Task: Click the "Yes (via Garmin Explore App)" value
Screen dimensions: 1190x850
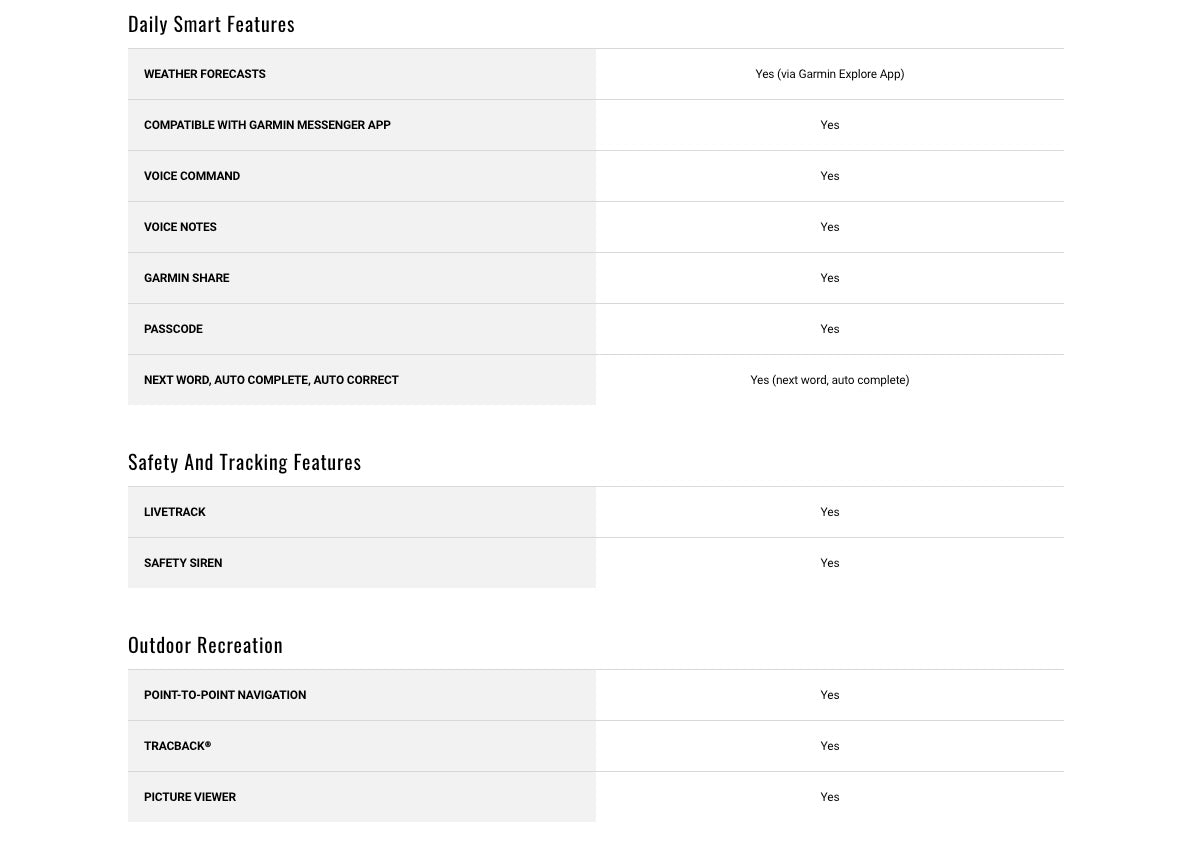Action: 829,74
